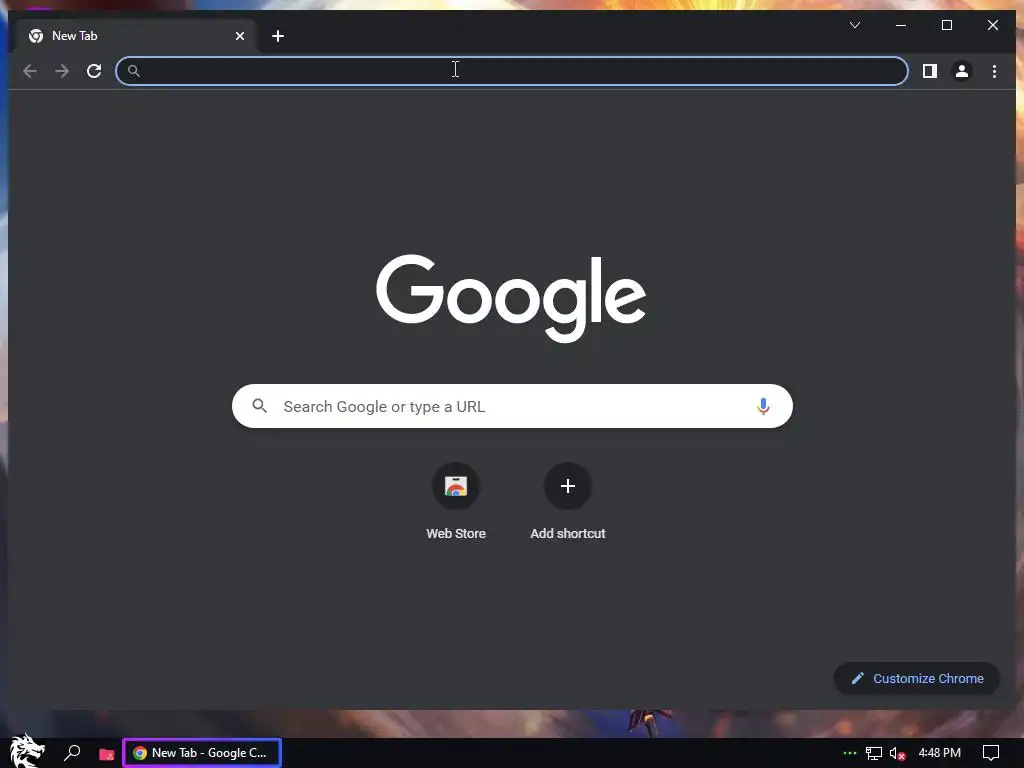
Task: Click the Add shortcut button
Action: click(568, 502)
